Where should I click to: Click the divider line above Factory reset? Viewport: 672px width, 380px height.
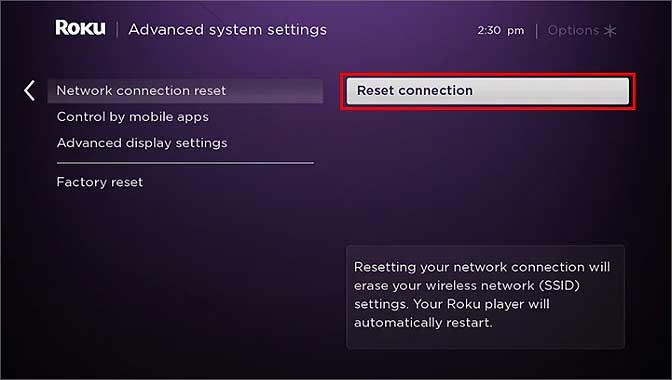(185, 163)
